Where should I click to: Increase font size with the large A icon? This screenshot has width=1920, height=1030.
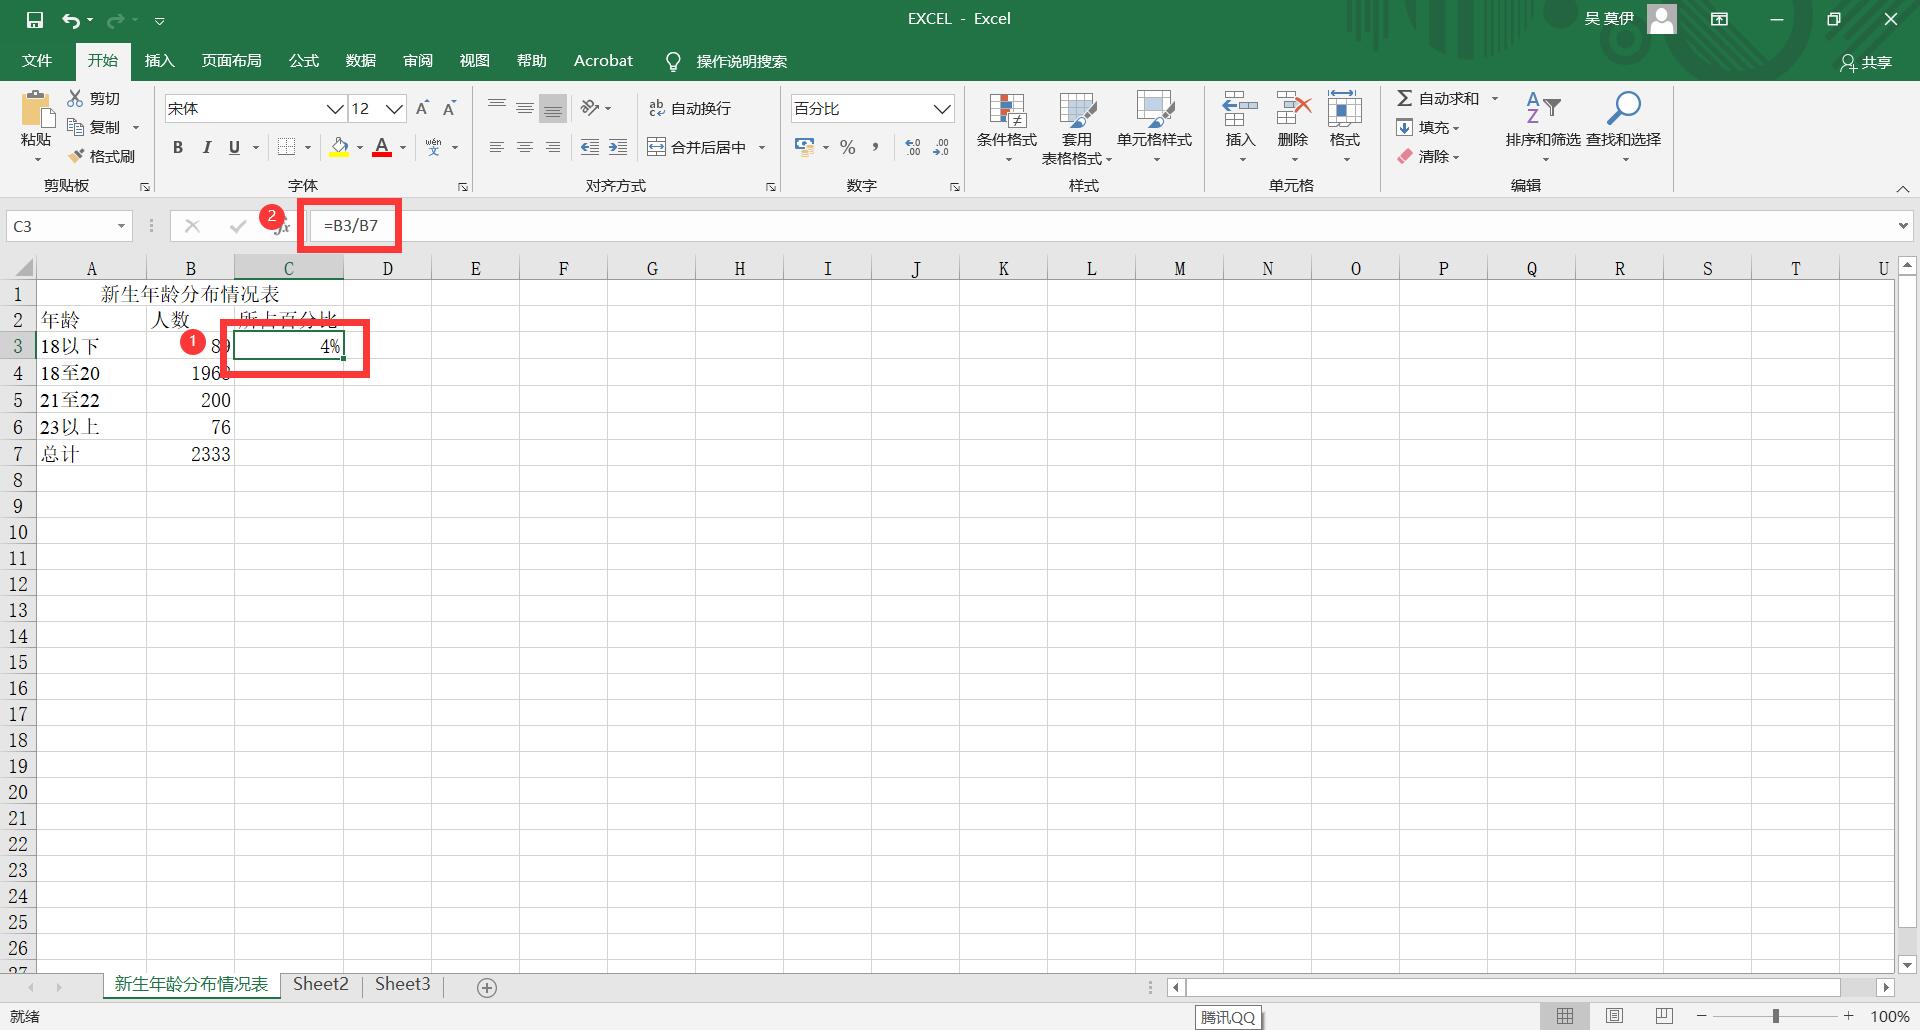[422, 108]
